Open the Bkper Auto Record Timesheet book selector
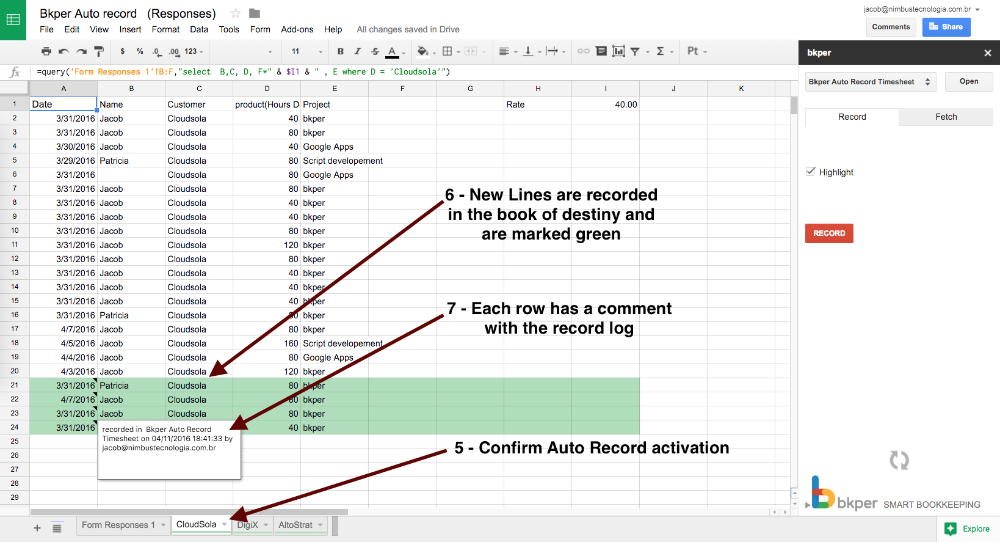Image resolution: width=1000 pixels, height=542 pixels. [x=871, y=82]
